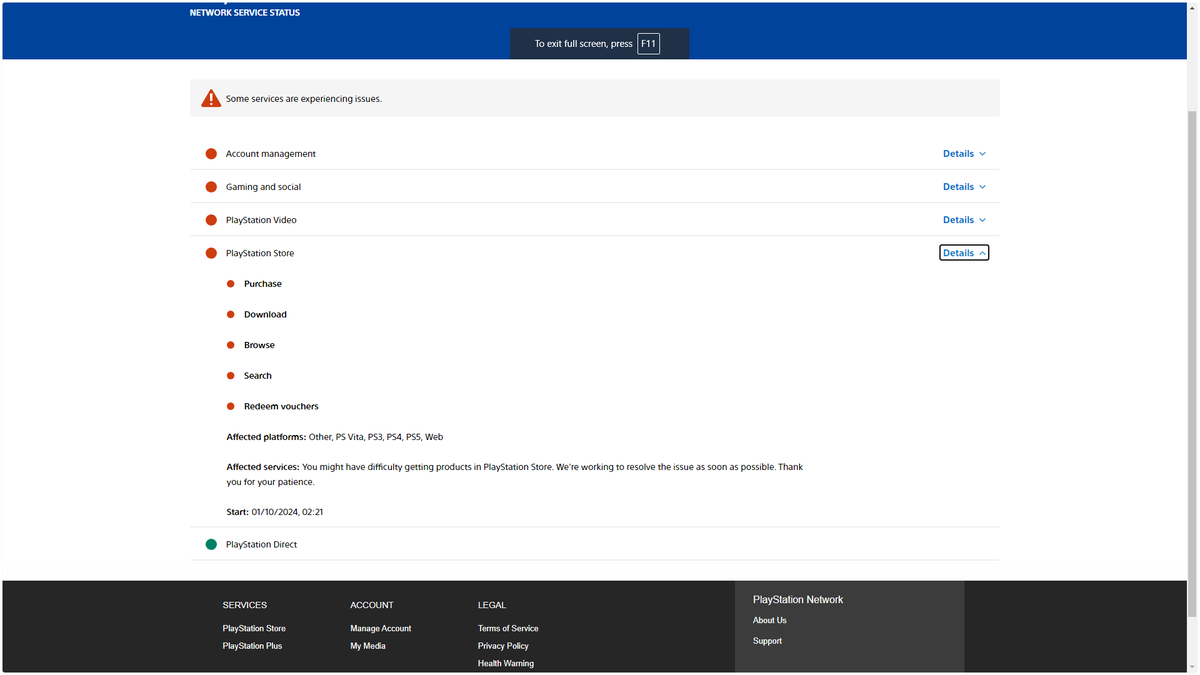This screenshot has width=1200, height=675.
Task: Open Terms of Service link
Action: pos(508,628)
